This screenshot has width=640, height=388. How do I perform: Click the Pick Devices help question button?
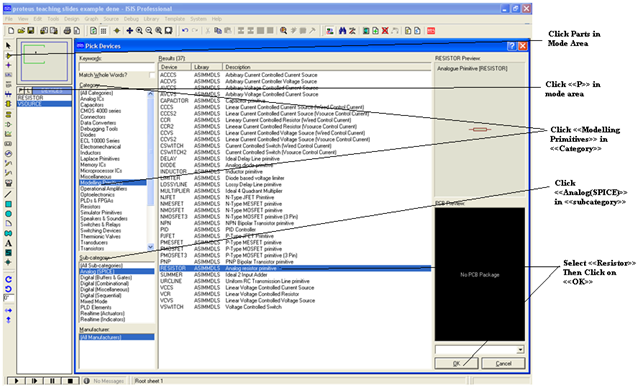click(x=511, y=46)
